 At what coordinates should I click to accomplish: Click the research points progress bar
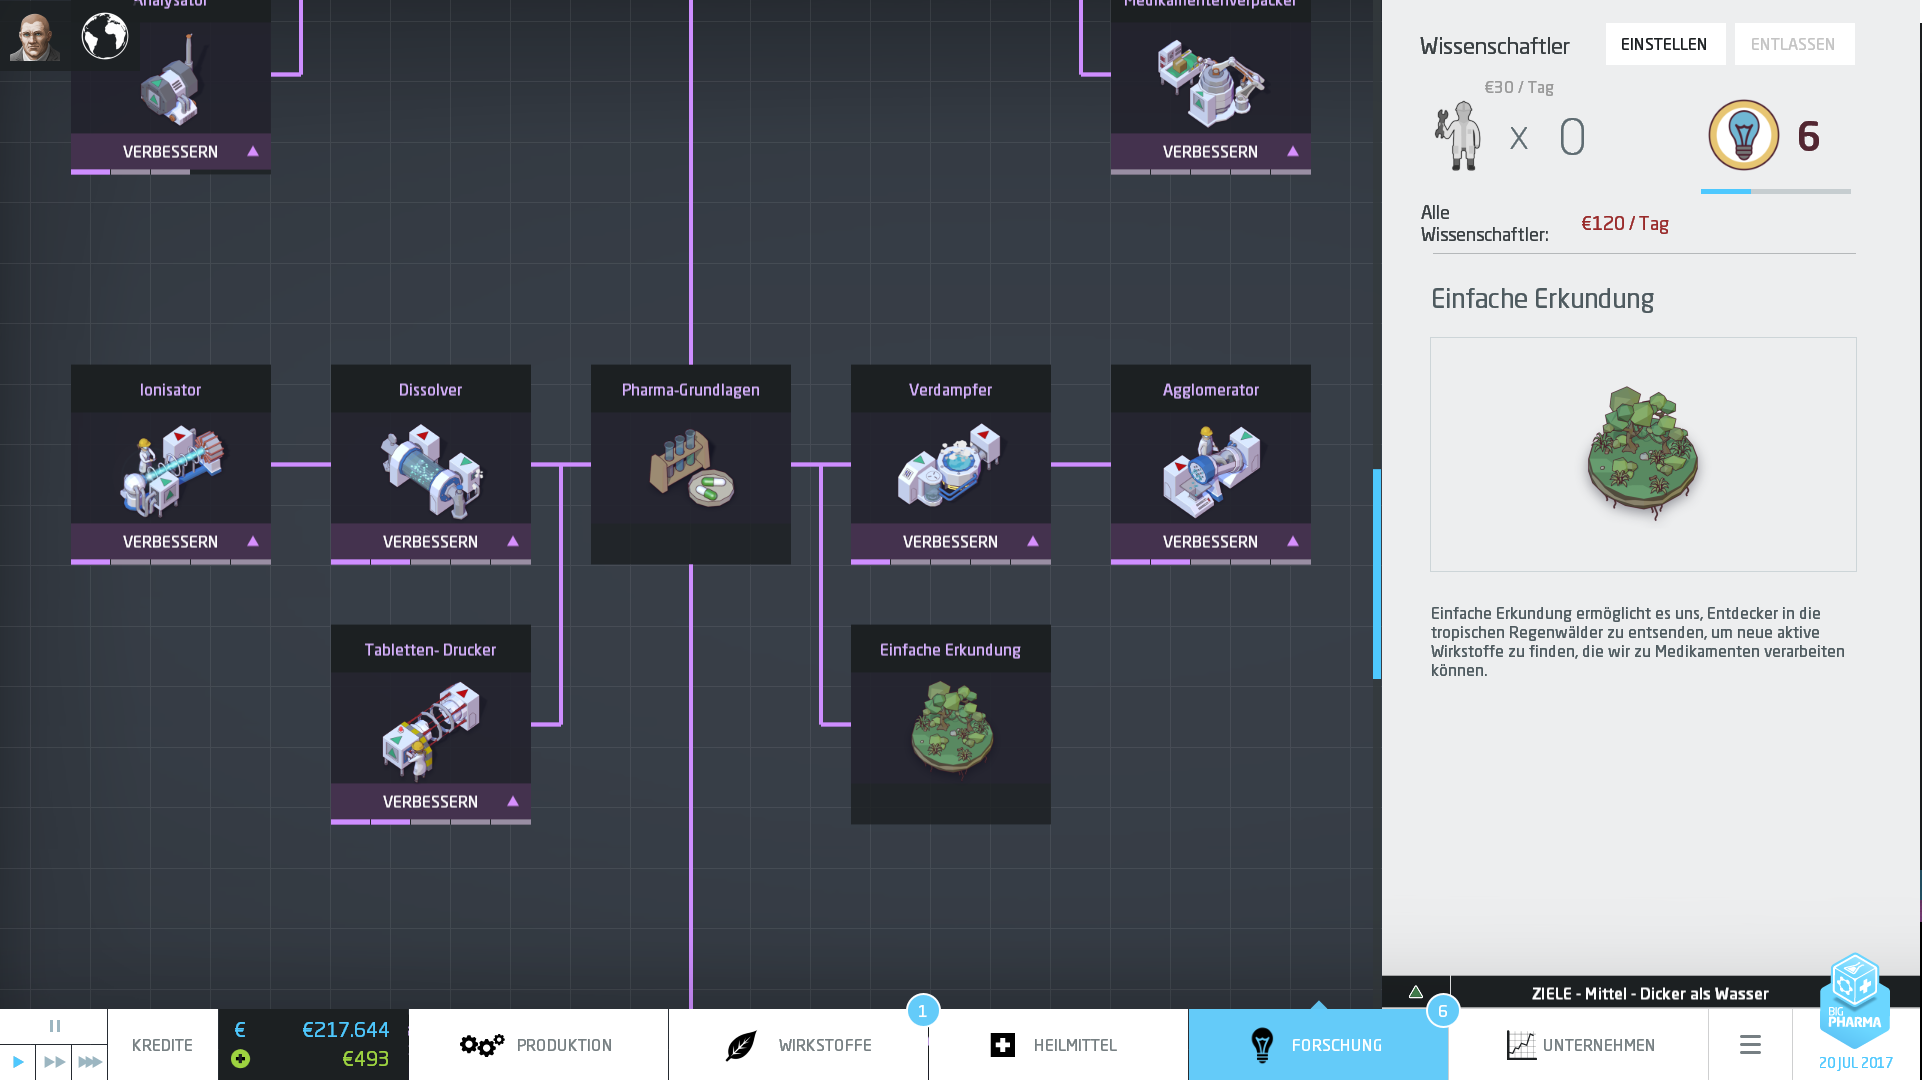[1776, 191]
